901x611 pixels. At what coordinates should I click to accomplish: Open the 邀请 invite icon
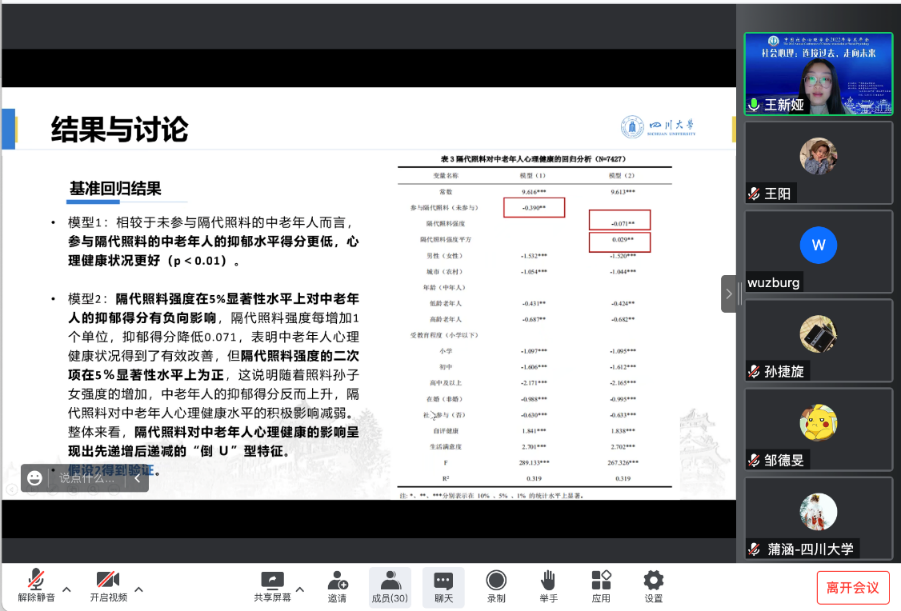[x=337, y=586]
